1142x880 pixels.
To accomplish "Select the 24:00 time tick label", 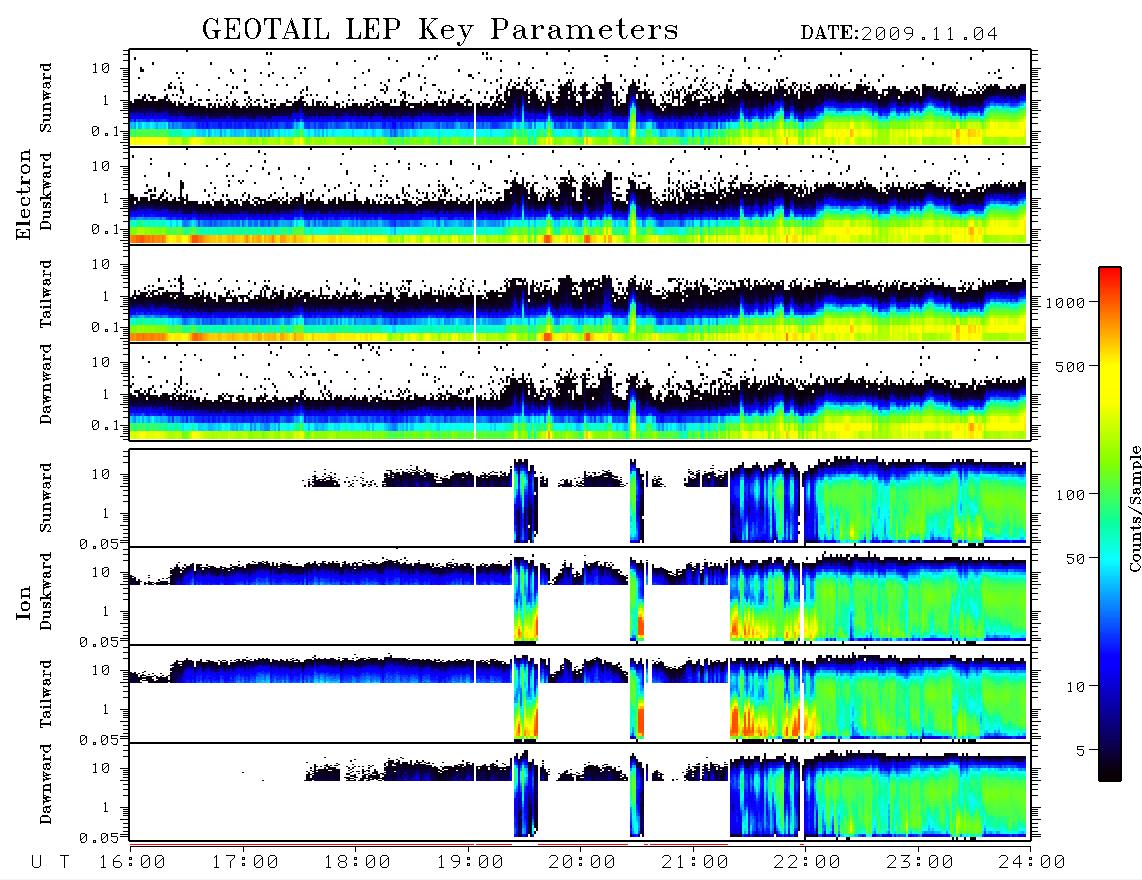I will tap(1031, 862).
